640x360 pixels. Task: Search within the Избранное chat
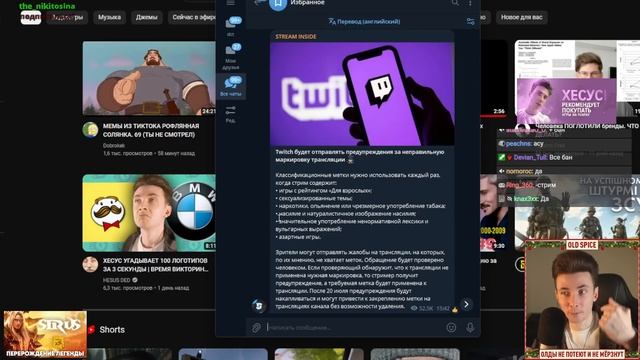455,3
